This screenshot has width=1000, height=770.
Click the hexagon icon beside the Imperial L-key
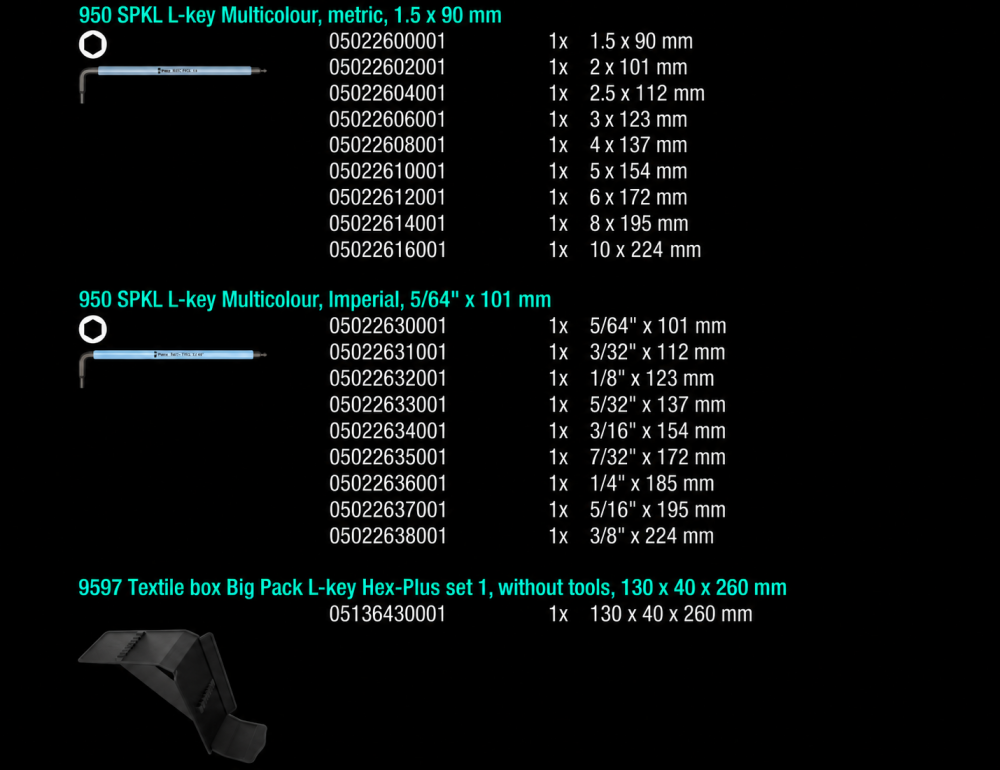(93, 329)
